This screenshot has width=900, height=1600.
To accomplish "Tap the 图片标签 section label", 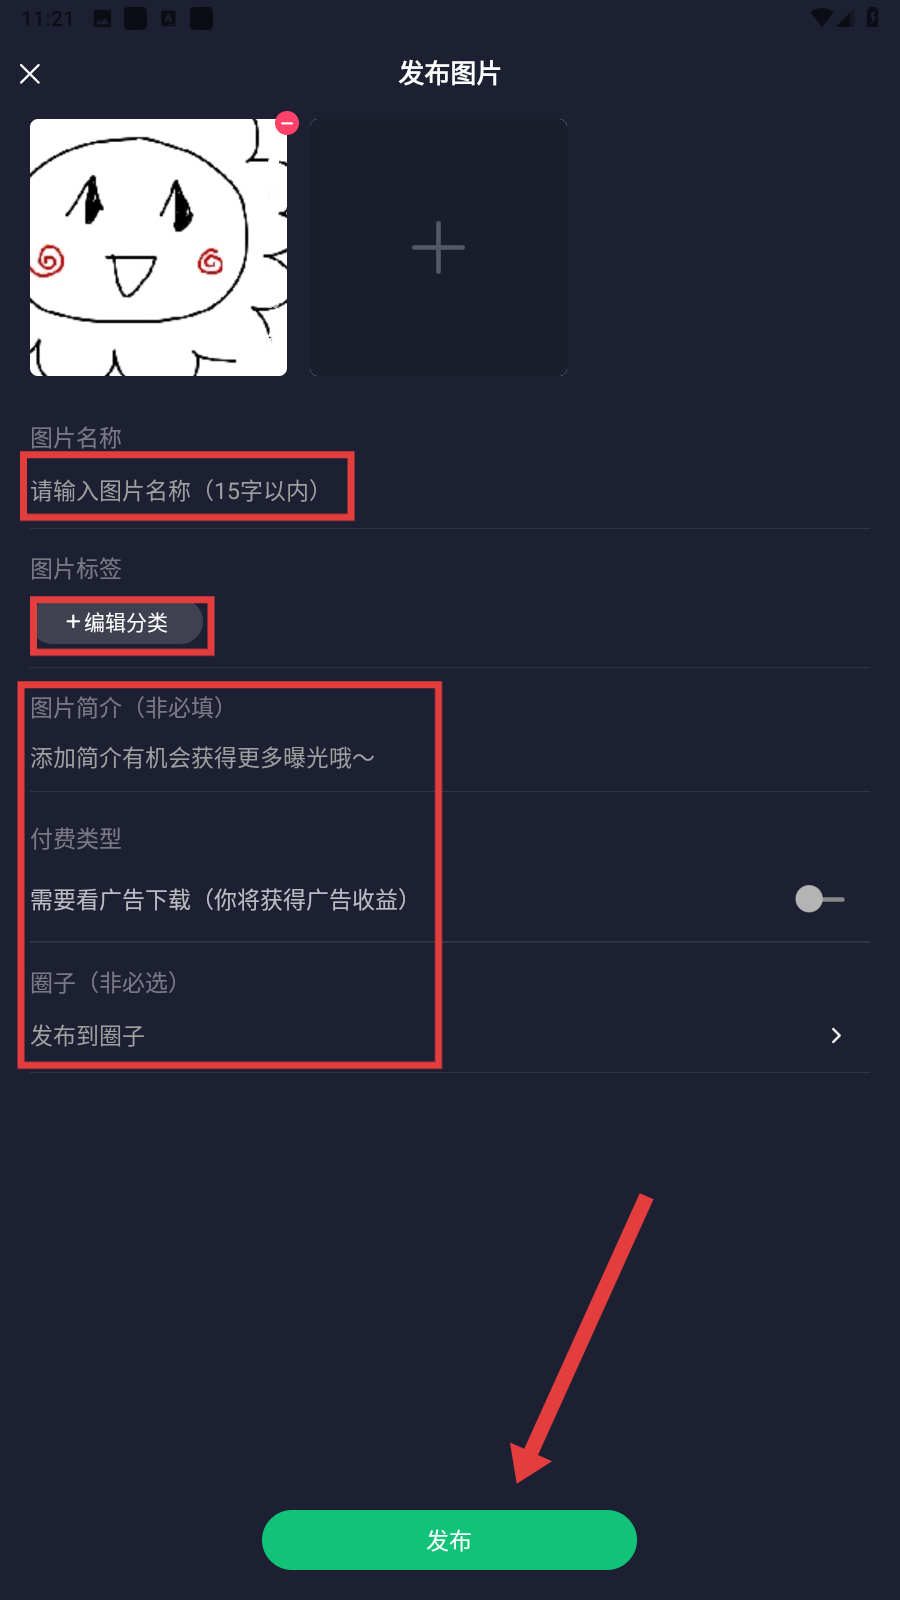I will tap(76, 569).
